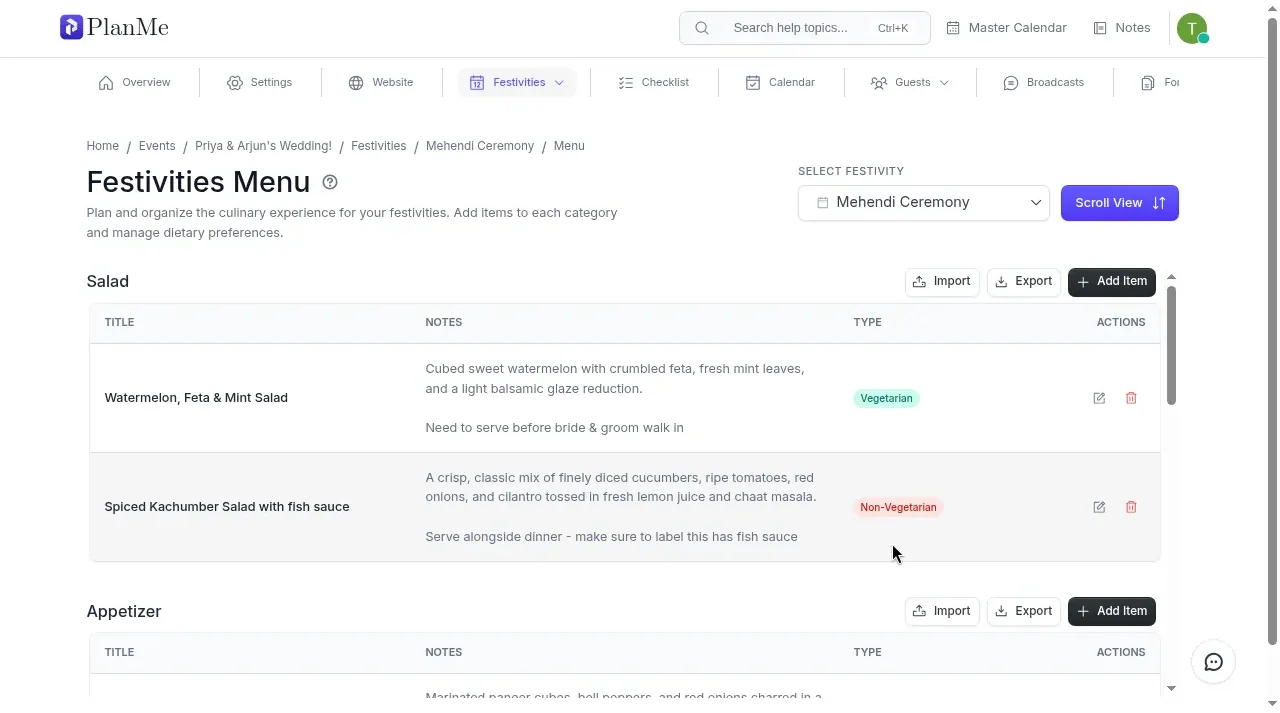Go to the Overview tab

[x=135, y=83]
